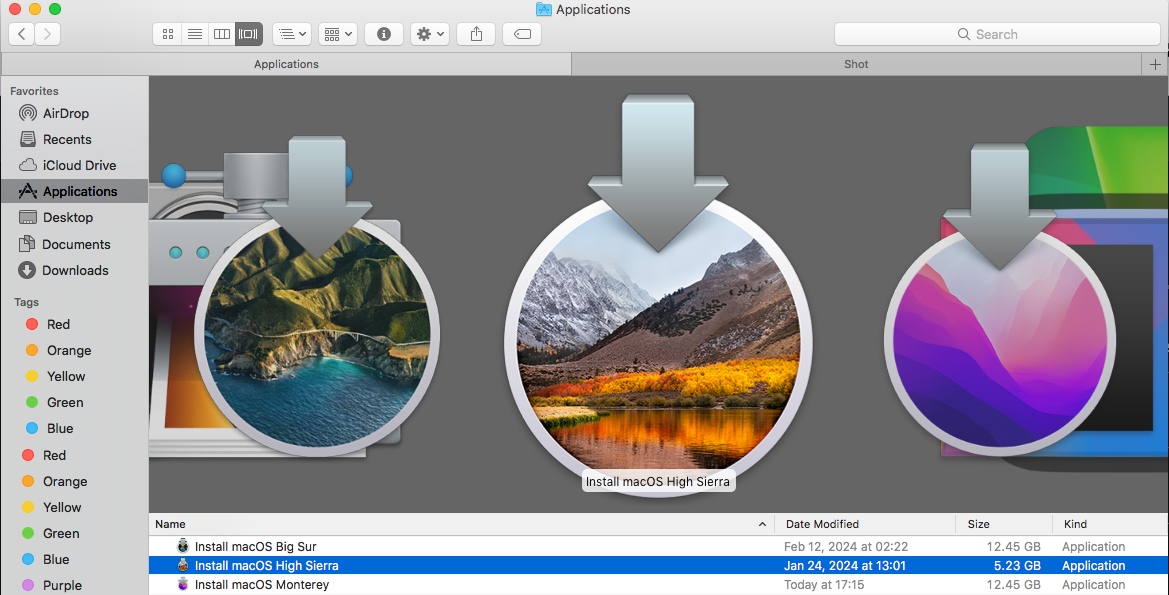Click the Applications folder title icon
This screenshot has width=1169, height=595.
pos(543,10)
